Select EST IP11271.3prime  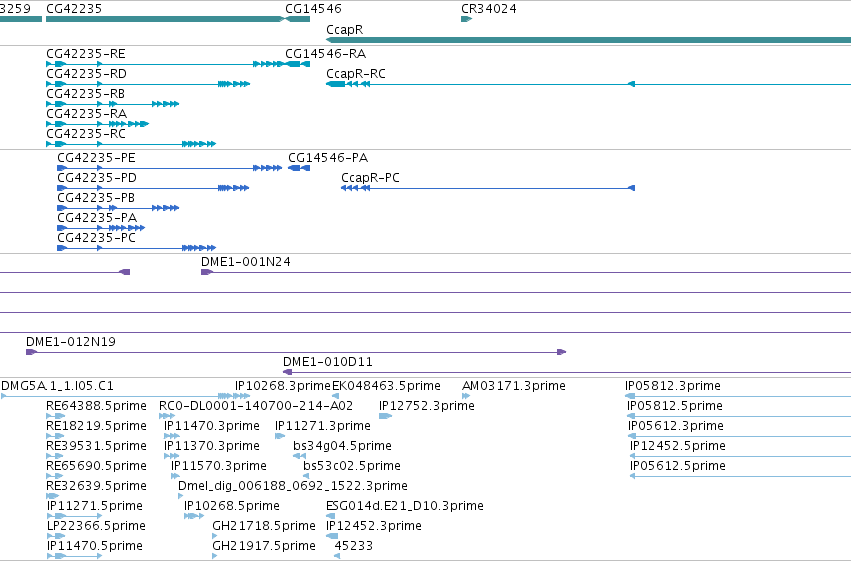click(323, 426)
